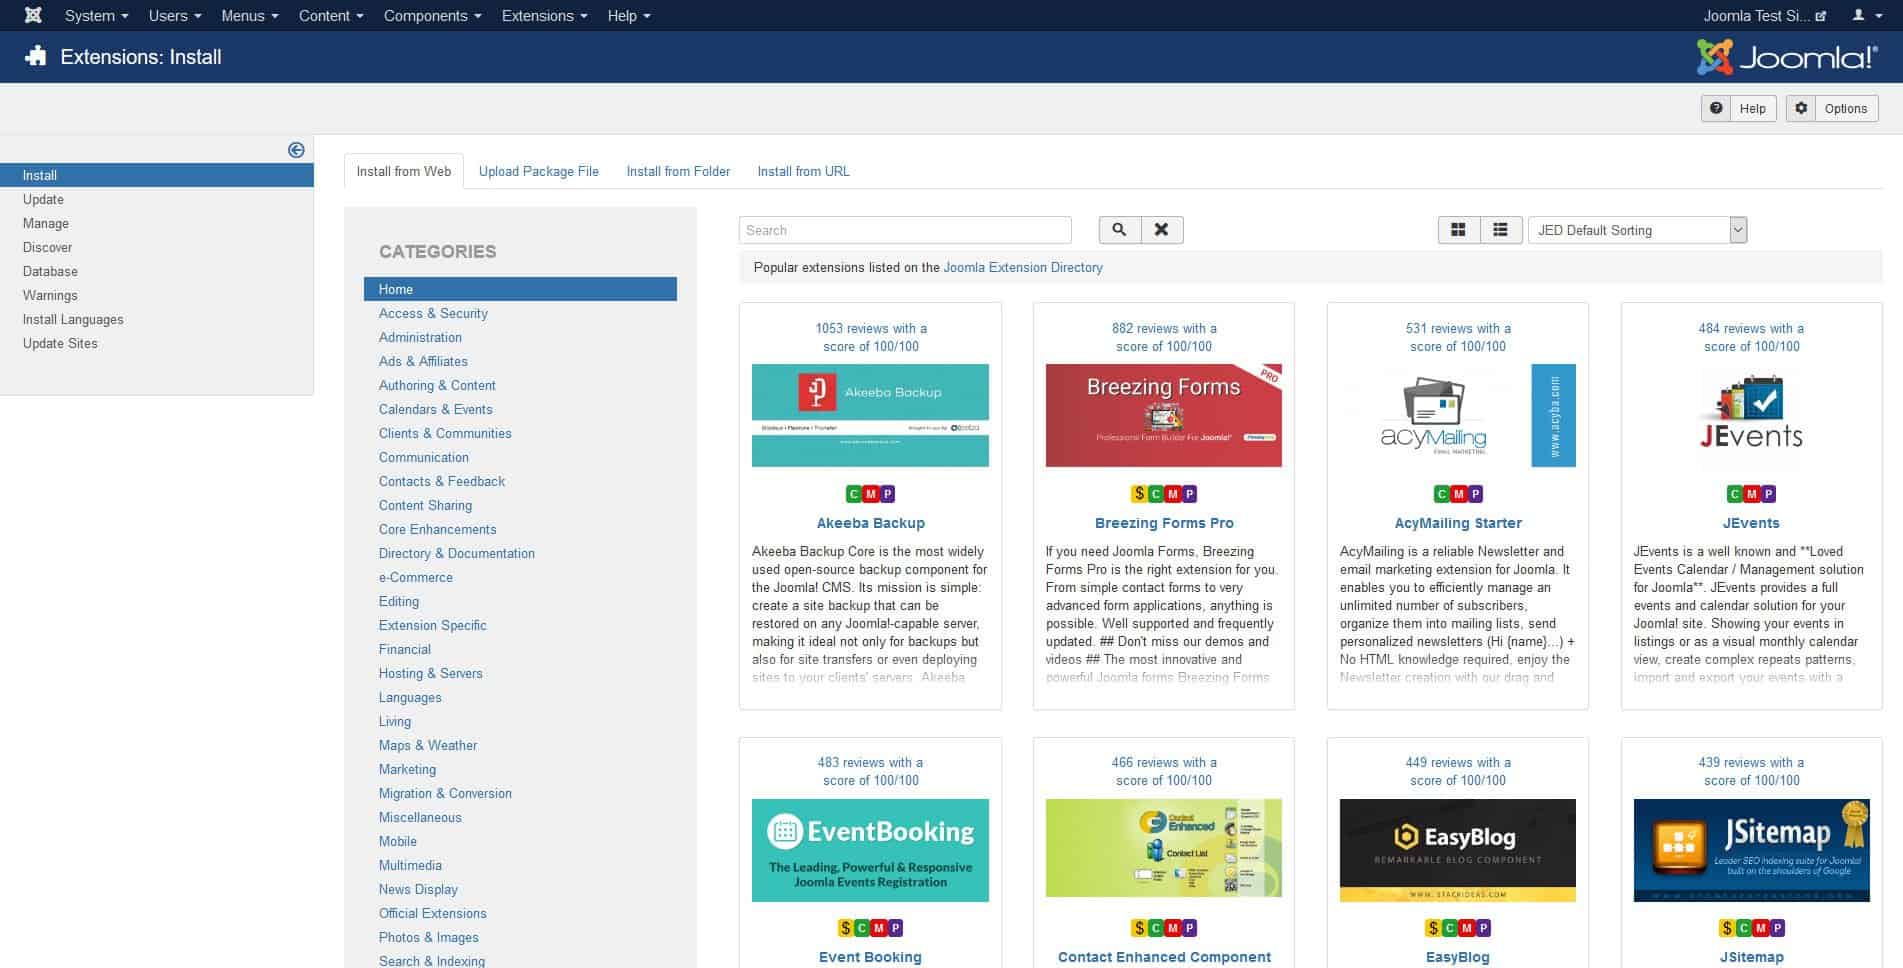Click the search magnifier button
This screenshot has height=968, width=1903.
pos(1119,230)
